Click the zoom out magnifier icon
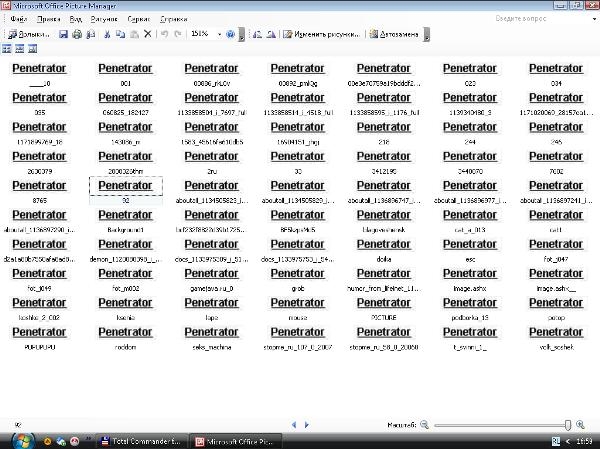Image resolution: width=600 pixels, height=449 pixels. 424,425
